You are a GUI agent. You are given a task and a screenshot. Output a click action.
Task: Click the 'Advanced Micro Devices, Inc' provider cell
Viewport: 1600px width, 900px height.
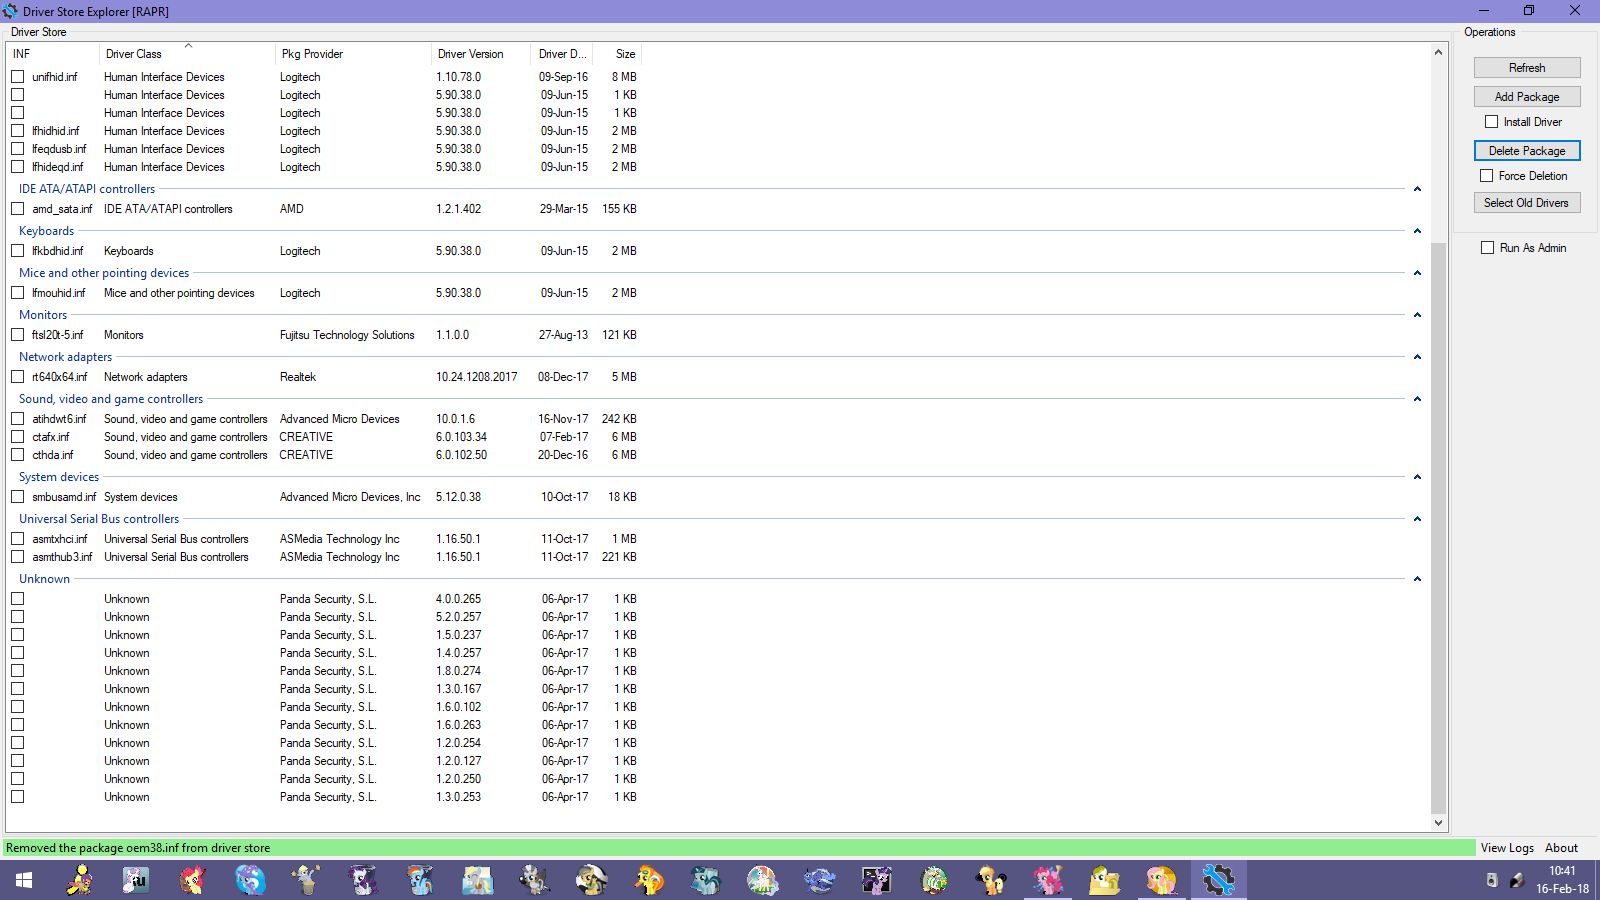pyautogui.click(x=350, y=497)
